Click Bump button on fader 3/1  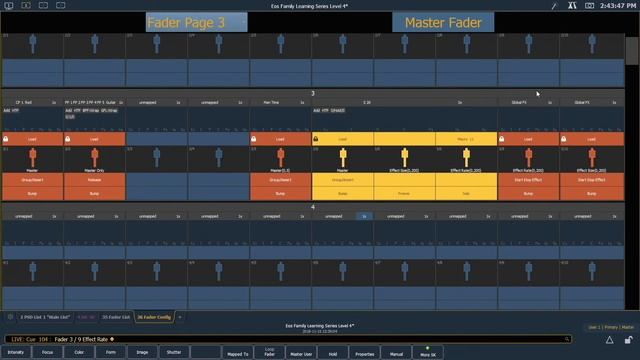click(x=33, y=193)
